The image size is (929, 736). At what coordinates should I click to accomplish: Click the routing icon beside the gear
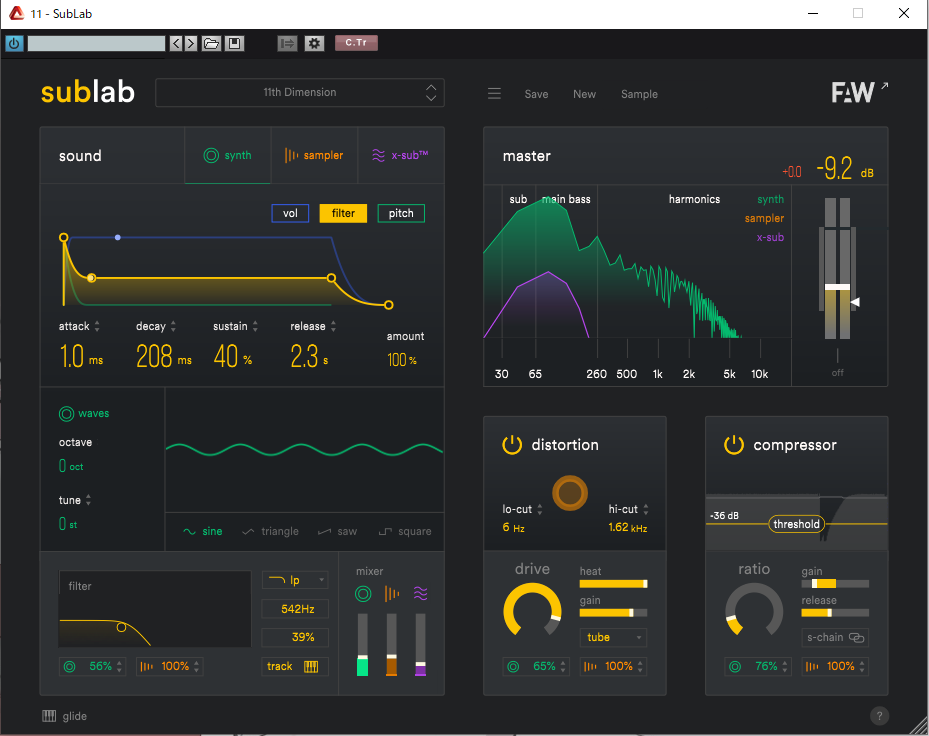(x=287, y=43)
